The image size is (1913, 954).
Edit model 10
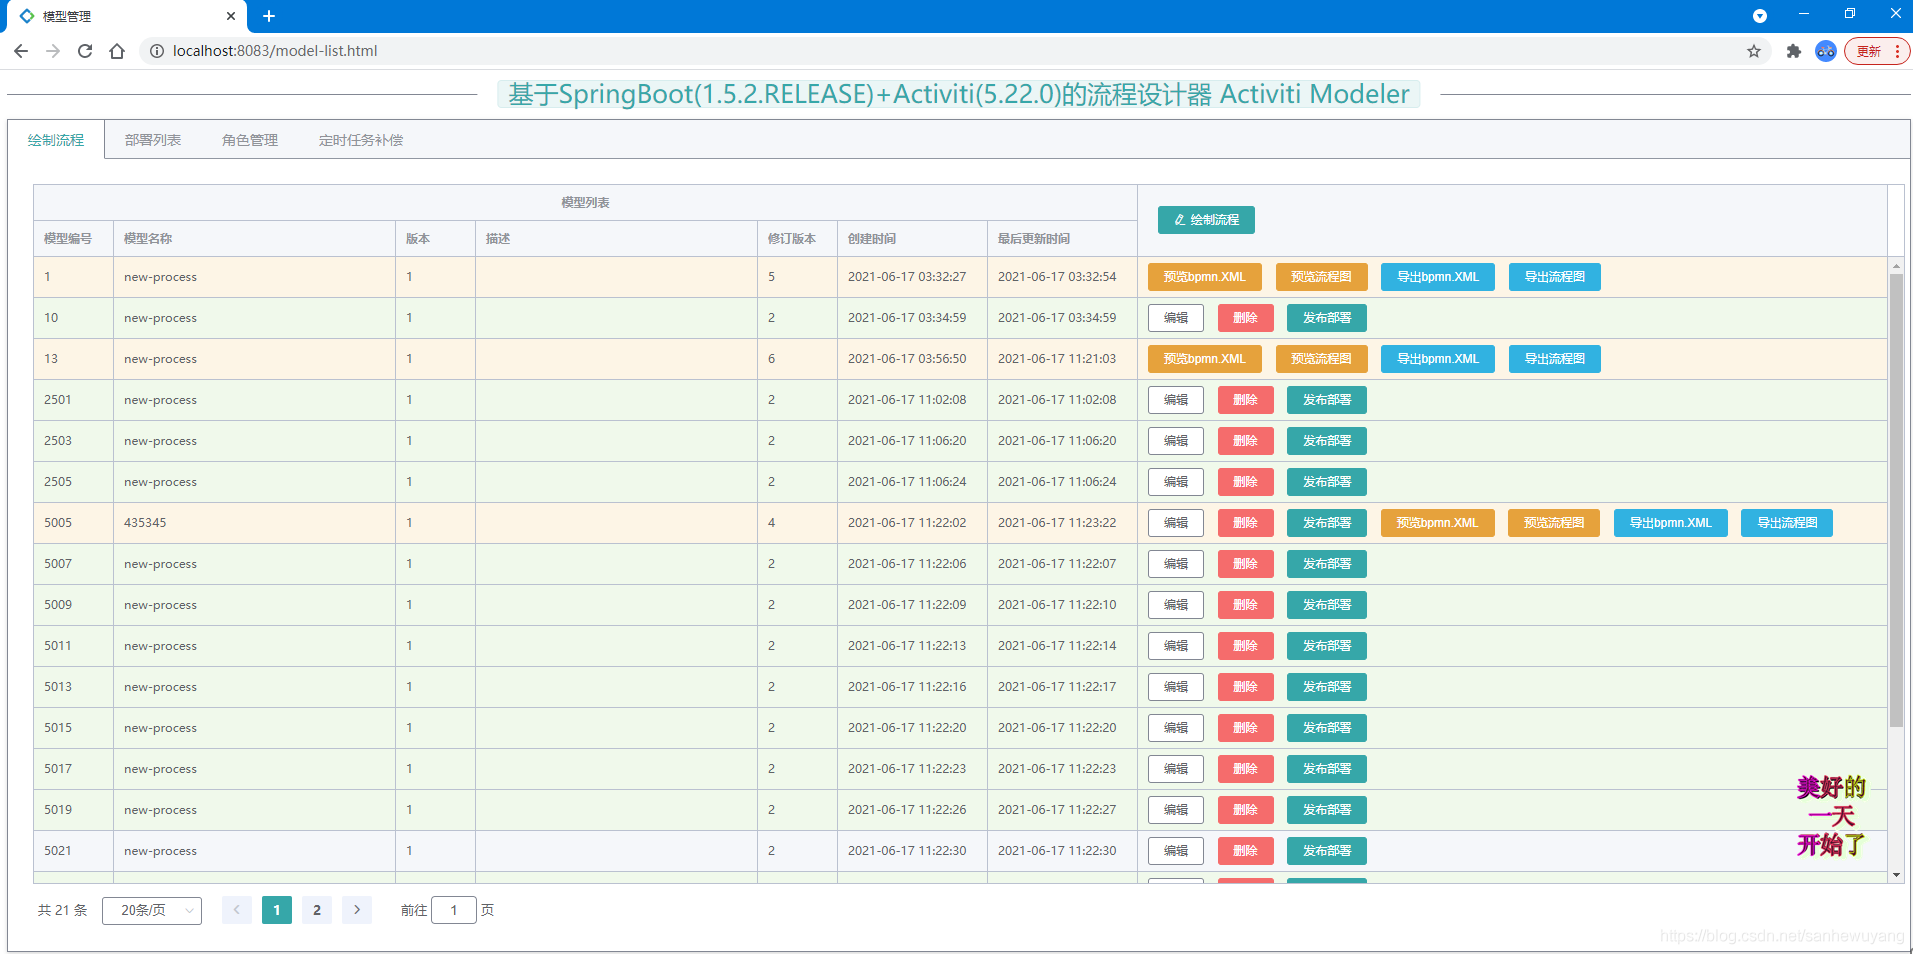click(1176, 318)
